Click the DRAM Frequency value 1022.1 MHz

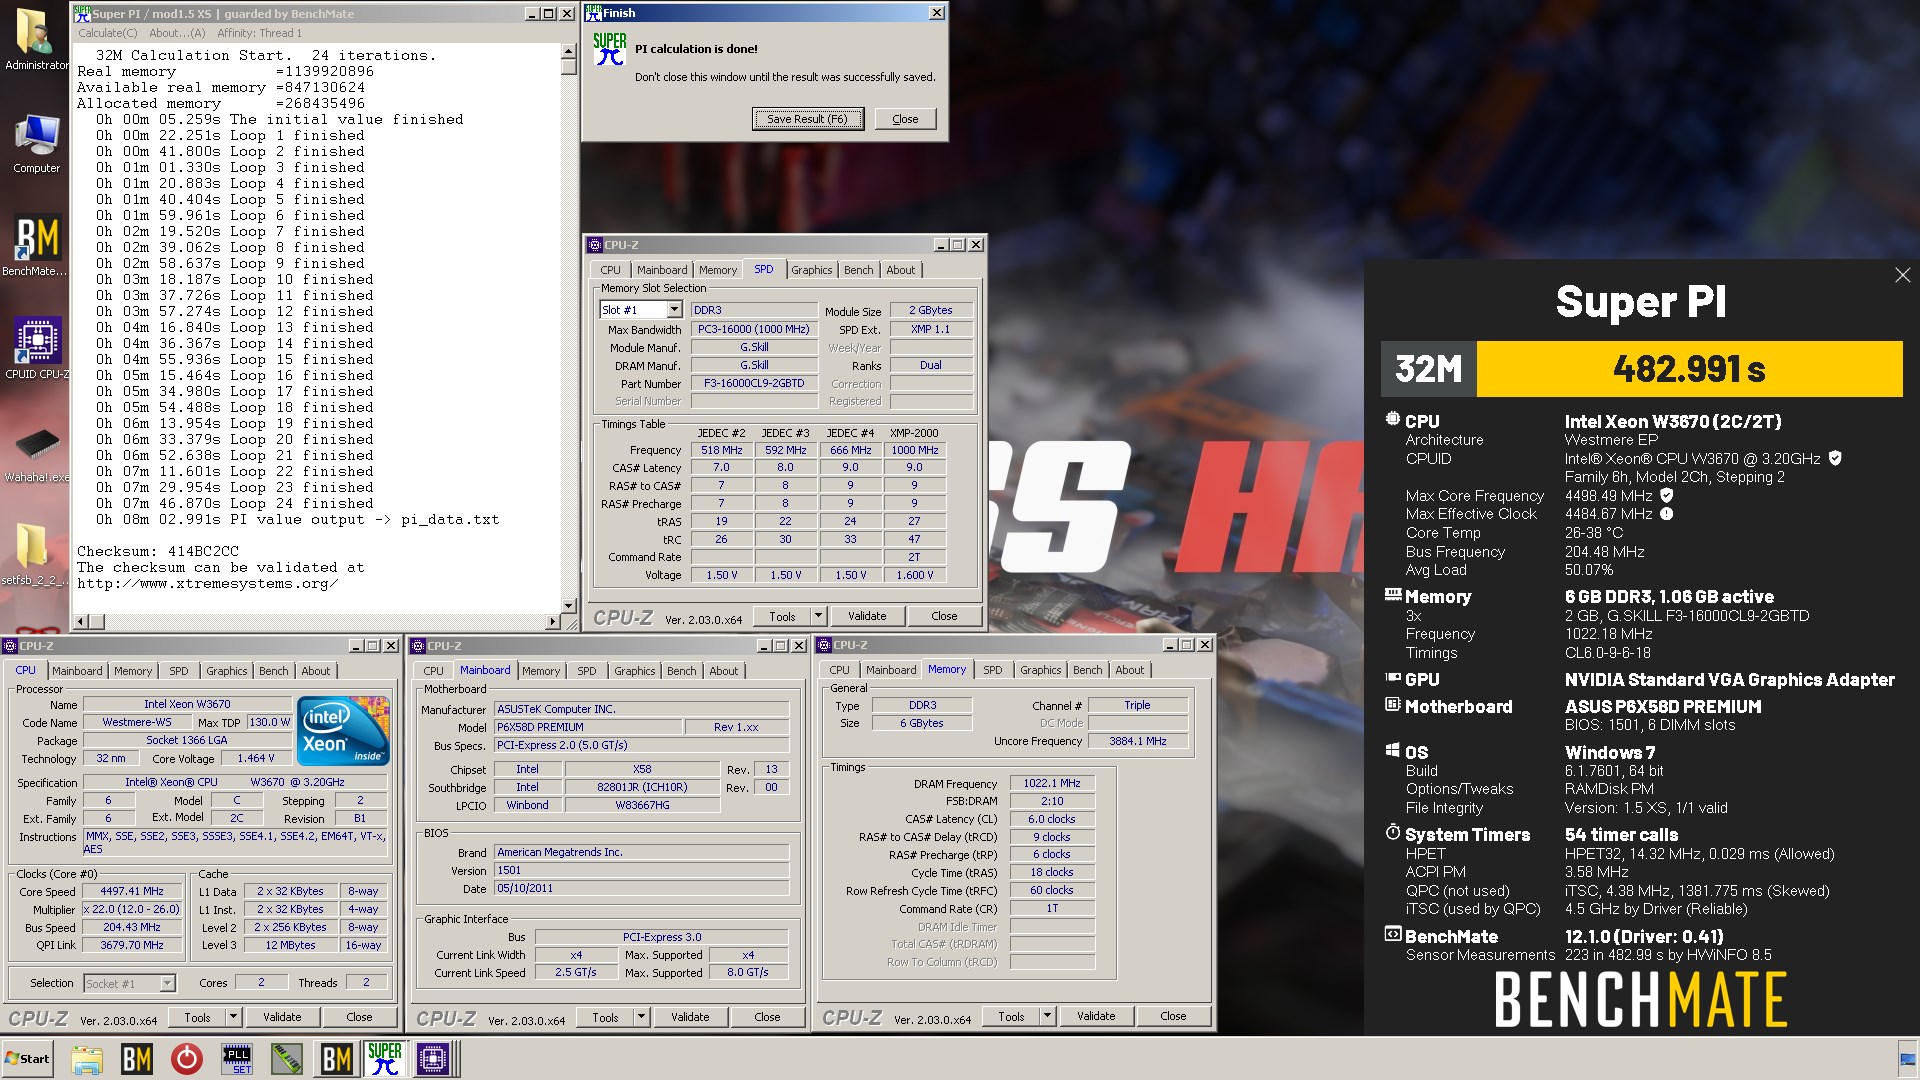[x=1052, y=783]
